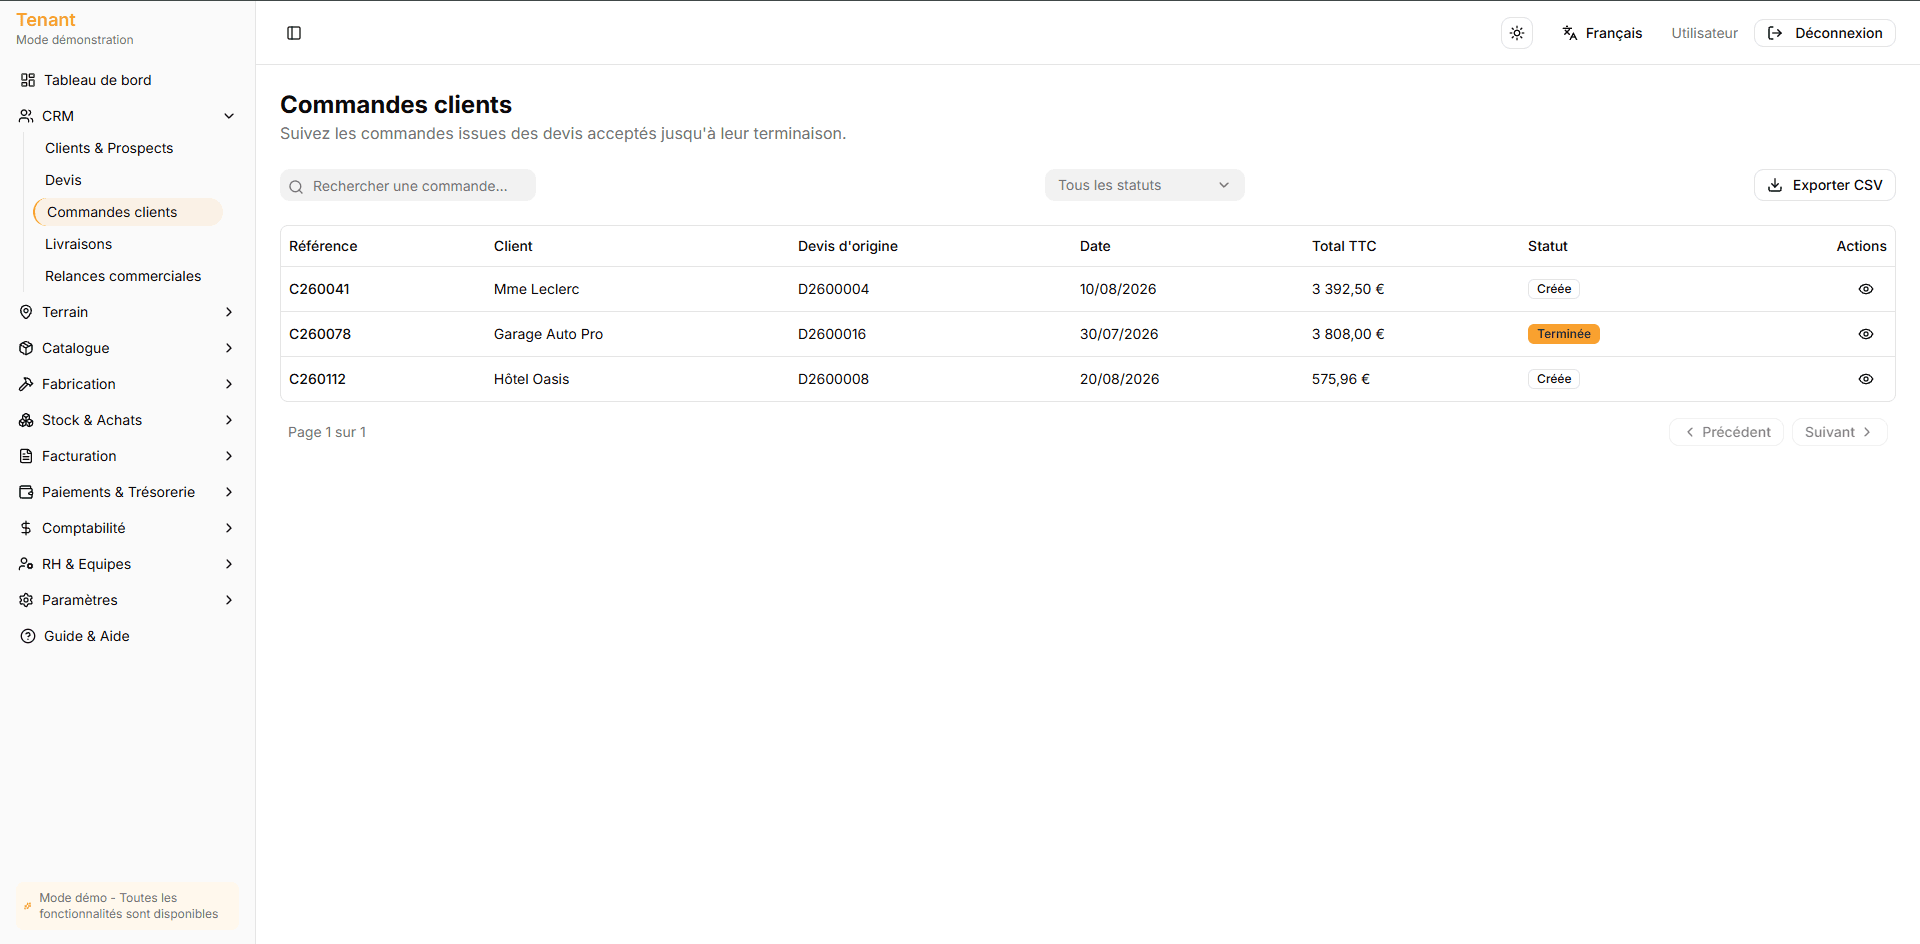The image size is (1920, 944).
Task: Click the download icon on Exporter CSV
Action: 1775,185
